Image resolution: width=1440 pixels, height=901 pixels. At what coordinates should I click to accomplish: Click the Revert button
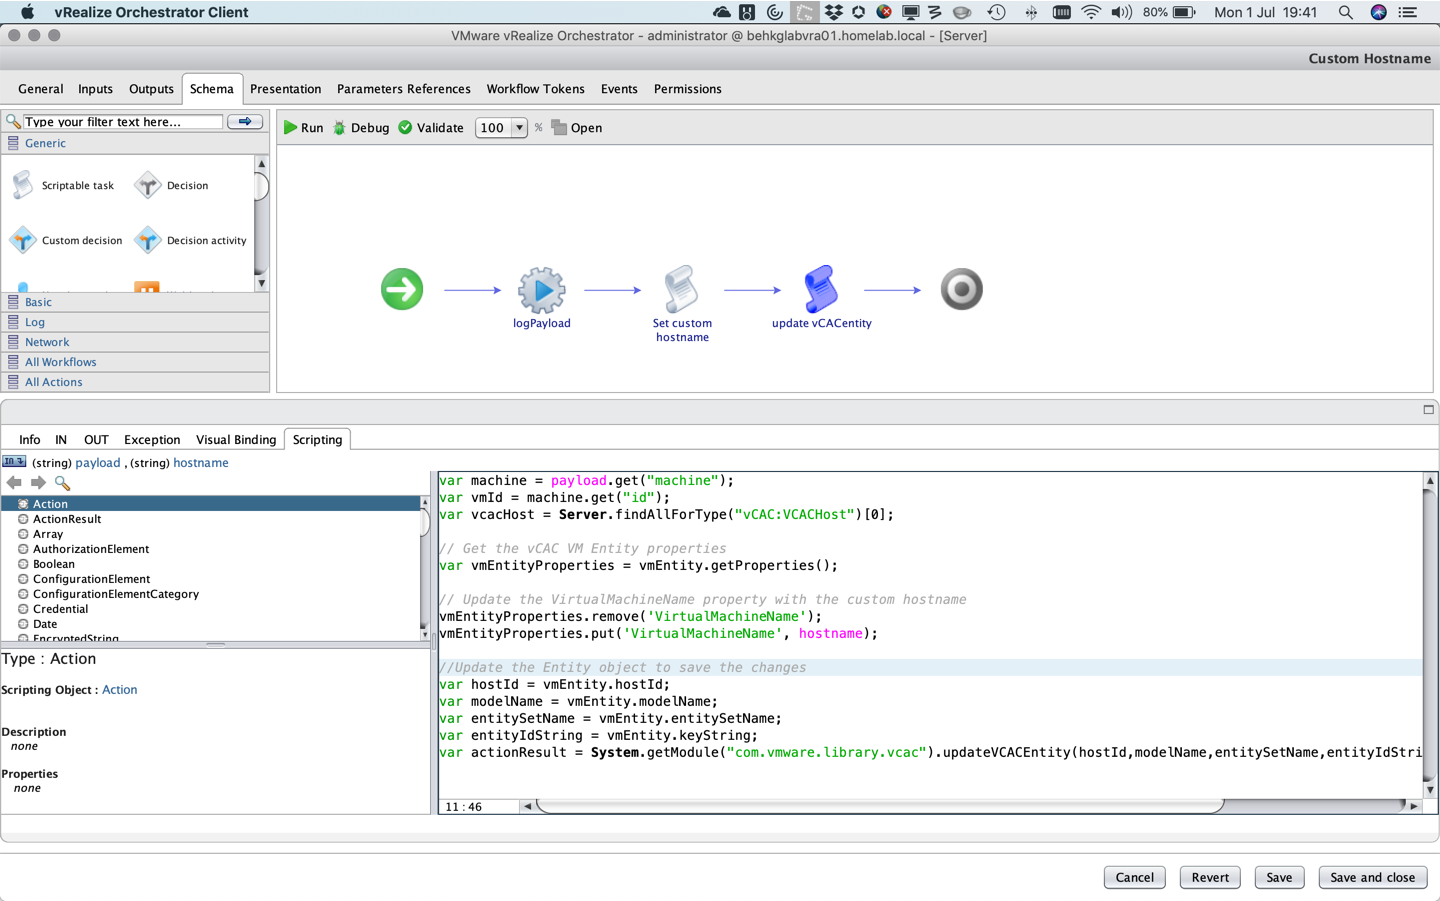coord(1210,877)
